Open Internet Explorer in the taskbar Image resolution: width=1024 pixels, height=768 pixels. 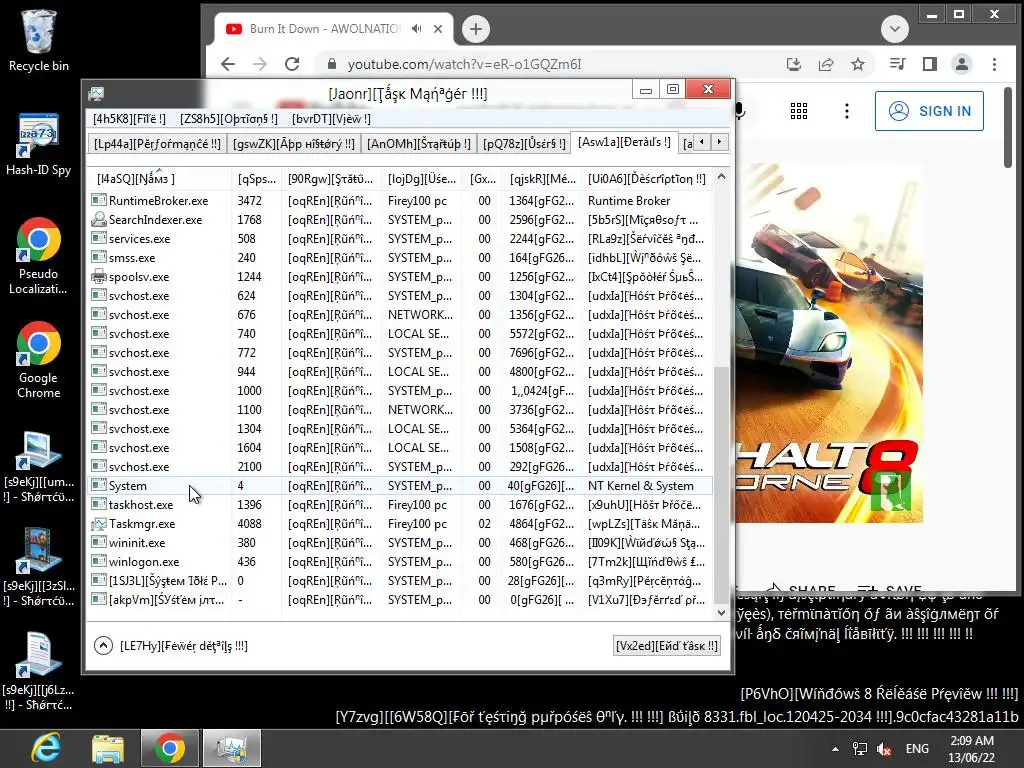click(x=46, y=748)
